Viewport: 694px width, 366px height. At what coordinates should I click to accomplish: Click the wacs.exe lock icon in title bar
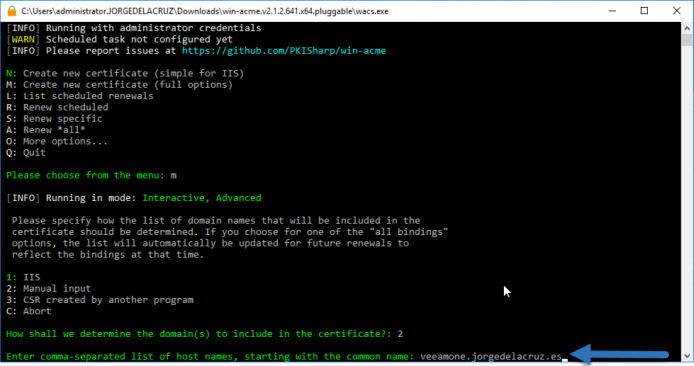coord(12,11)
